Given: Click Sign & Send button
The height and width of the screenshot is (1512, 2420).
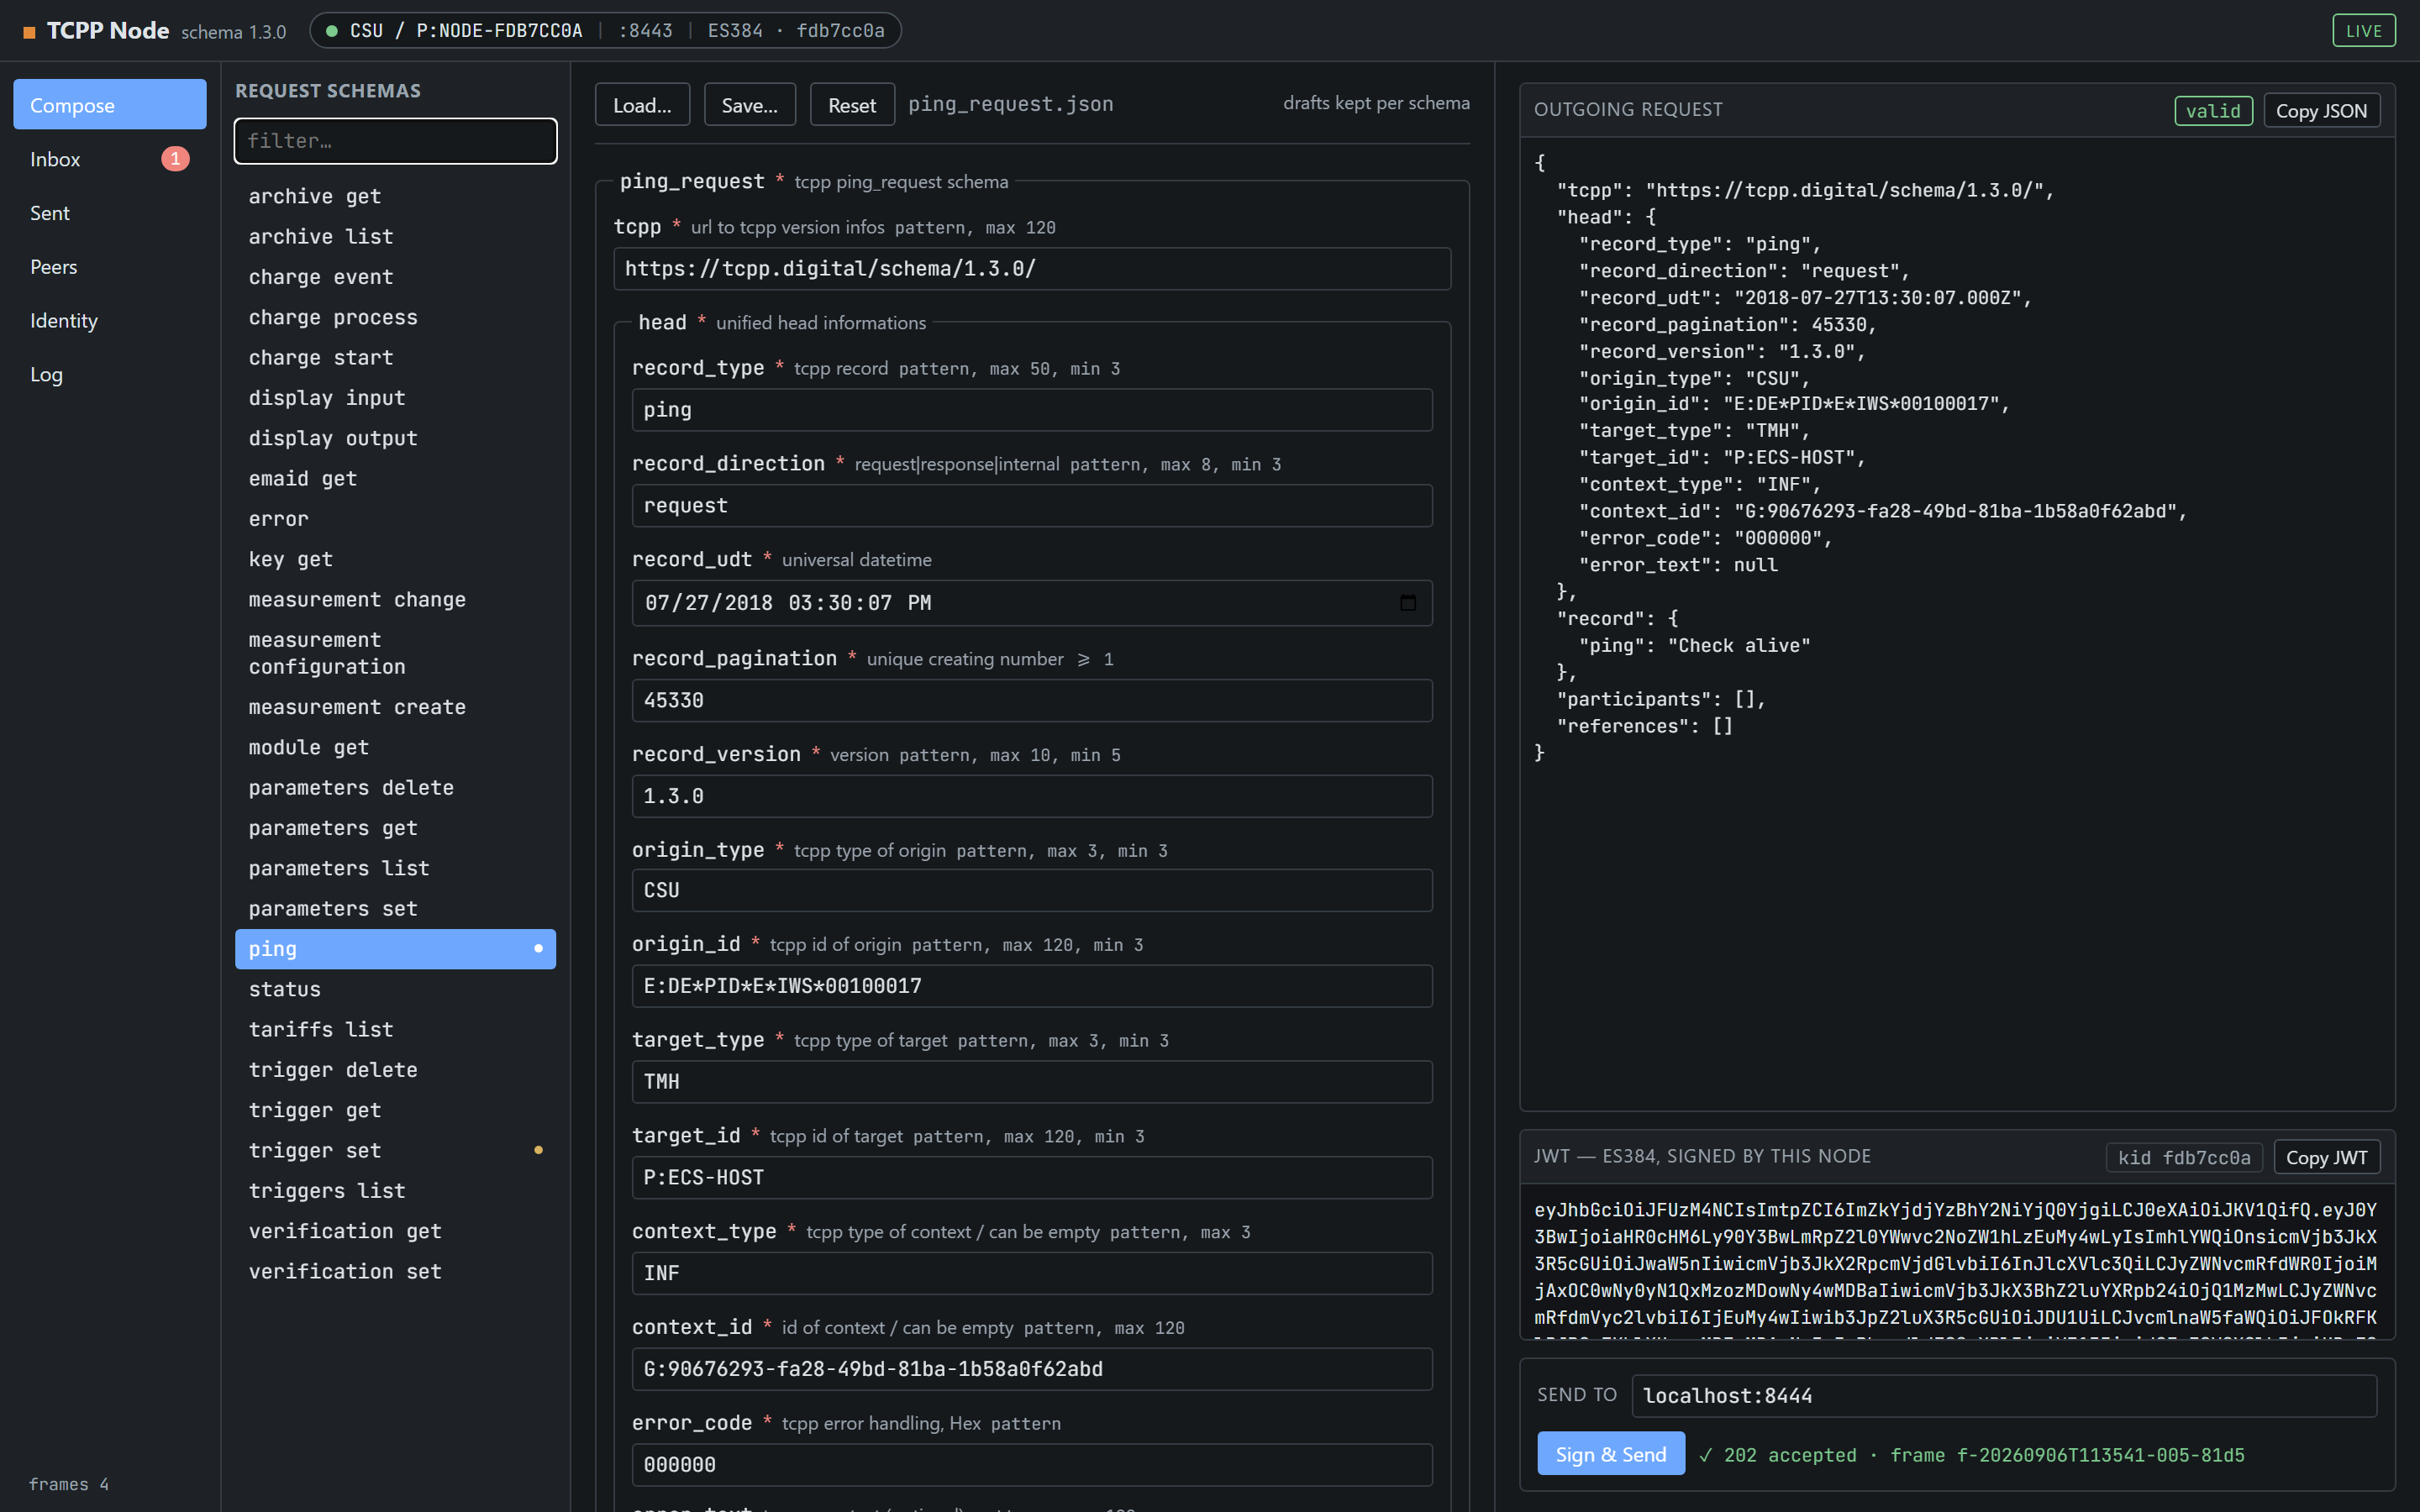Looking at the screenshot, I should tap(1610, 1454).
